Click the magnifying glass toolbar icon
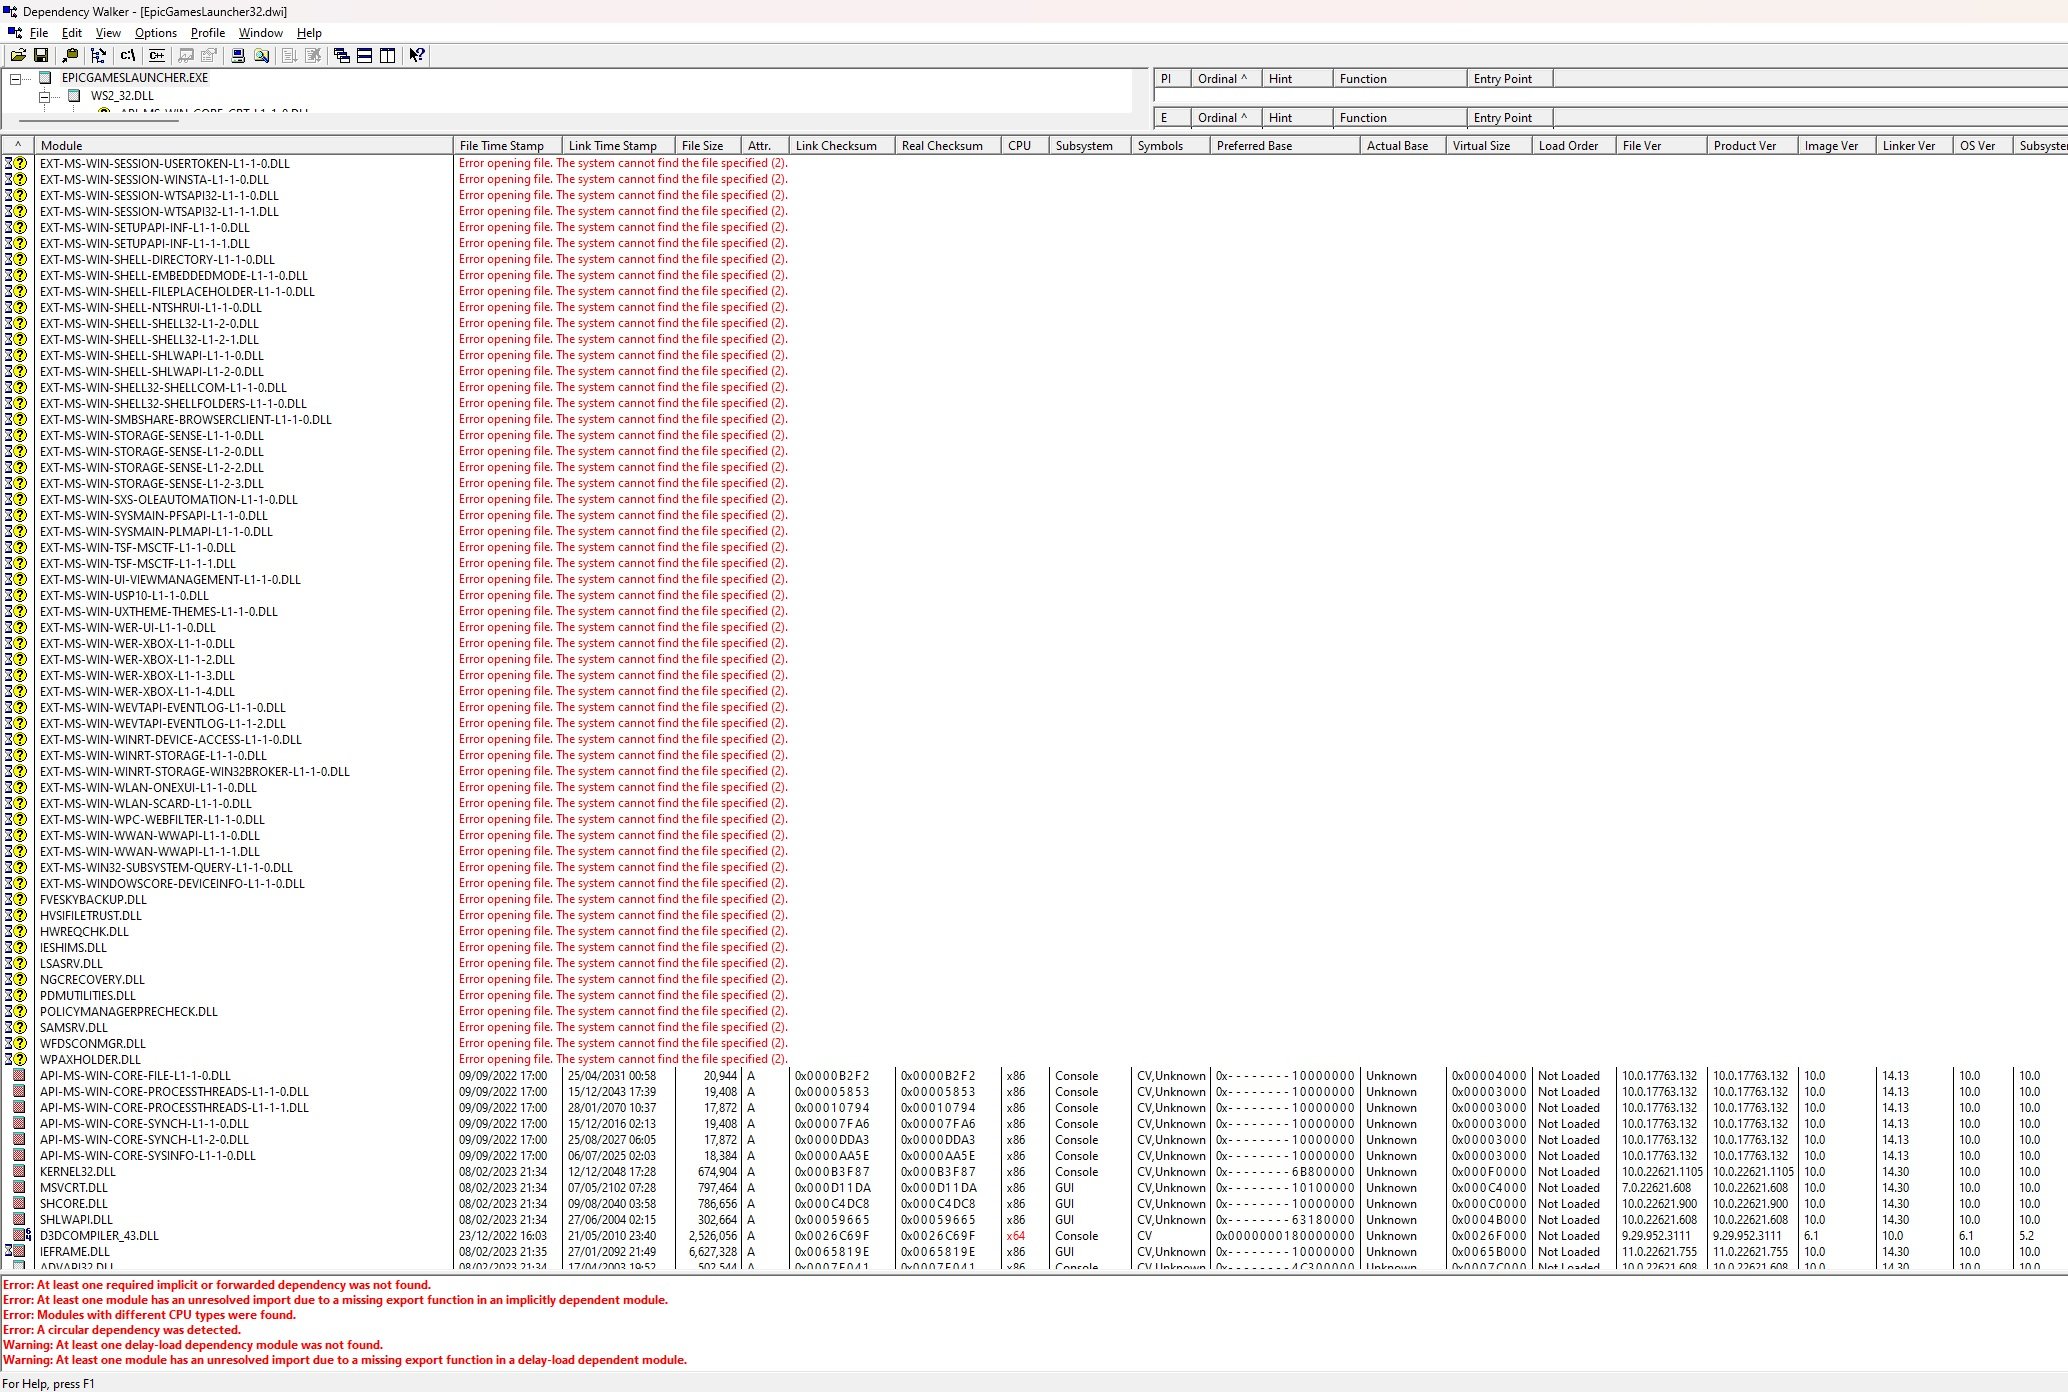The image size is (2068, 1392). point(261,56)
